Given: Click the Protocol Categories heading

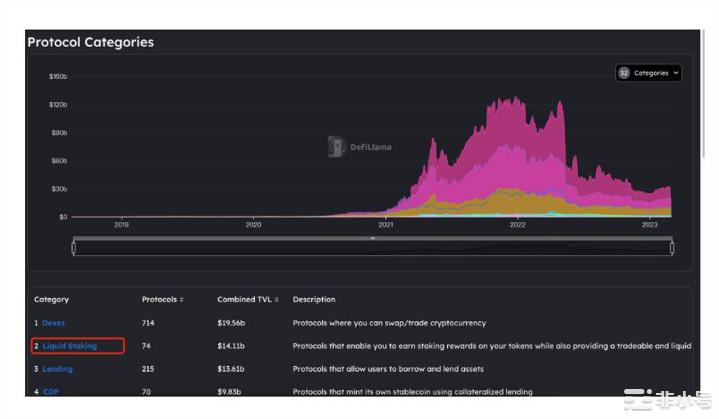Looking at the screenshot, I should [x=90, y=42].
